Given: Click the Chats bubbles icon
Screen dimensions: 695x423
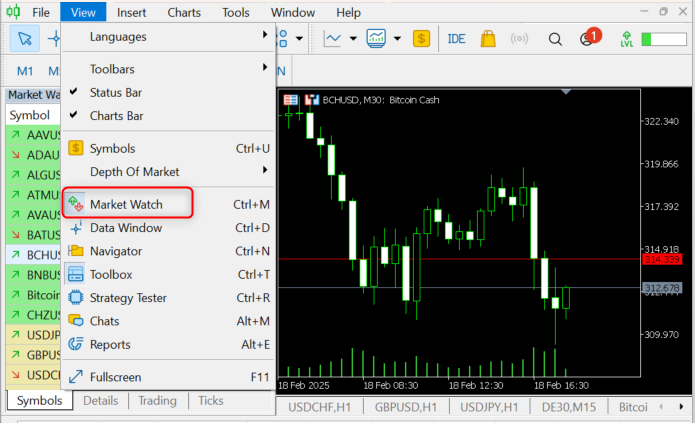Looking at the screenshot, I should (75, 320).
